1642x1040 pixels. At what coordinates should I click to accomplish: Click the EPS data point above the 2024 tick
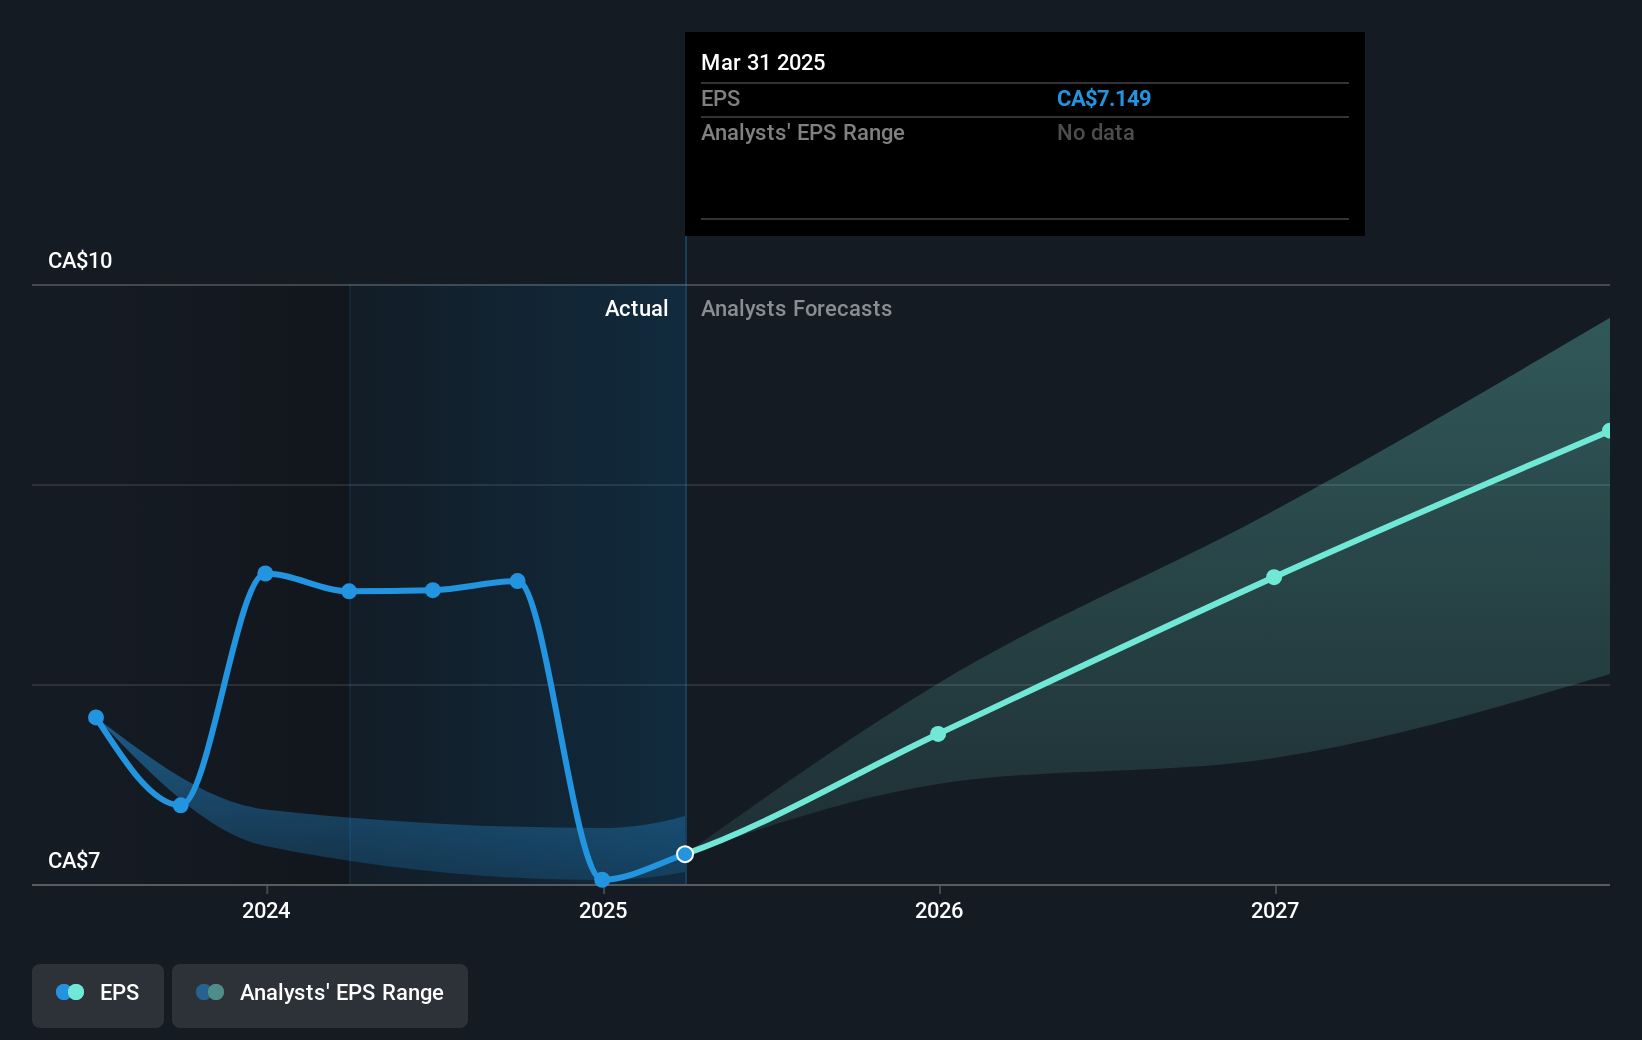pos(265,573)
